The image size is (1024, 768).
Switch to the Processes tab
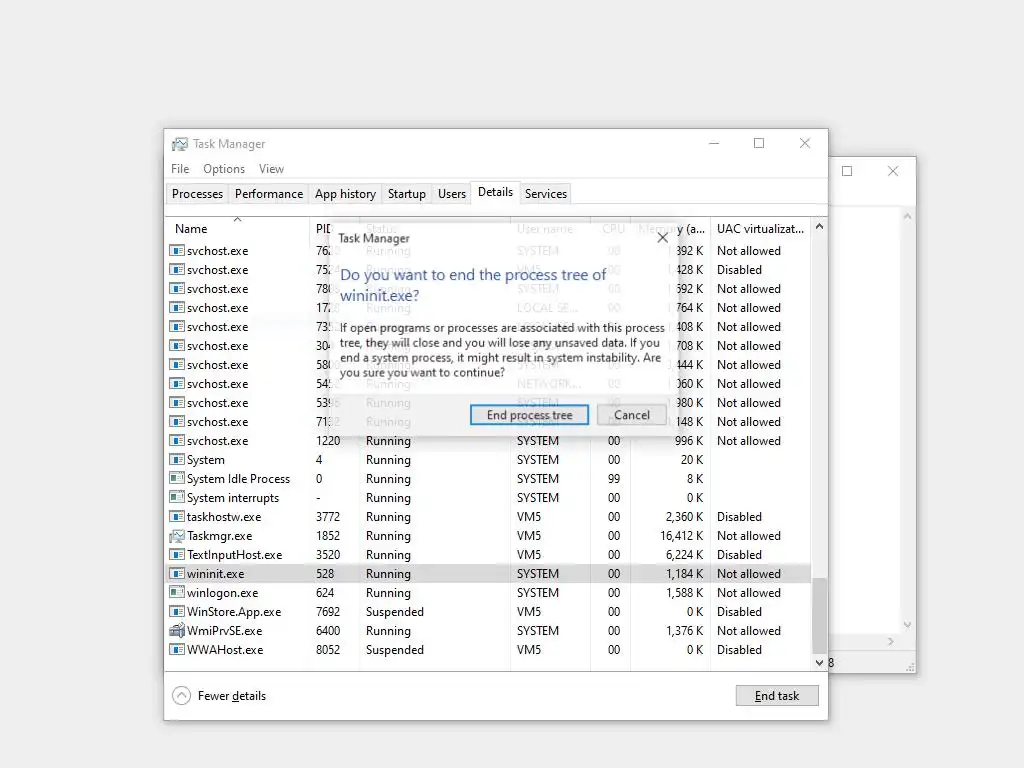click(197, 193)
